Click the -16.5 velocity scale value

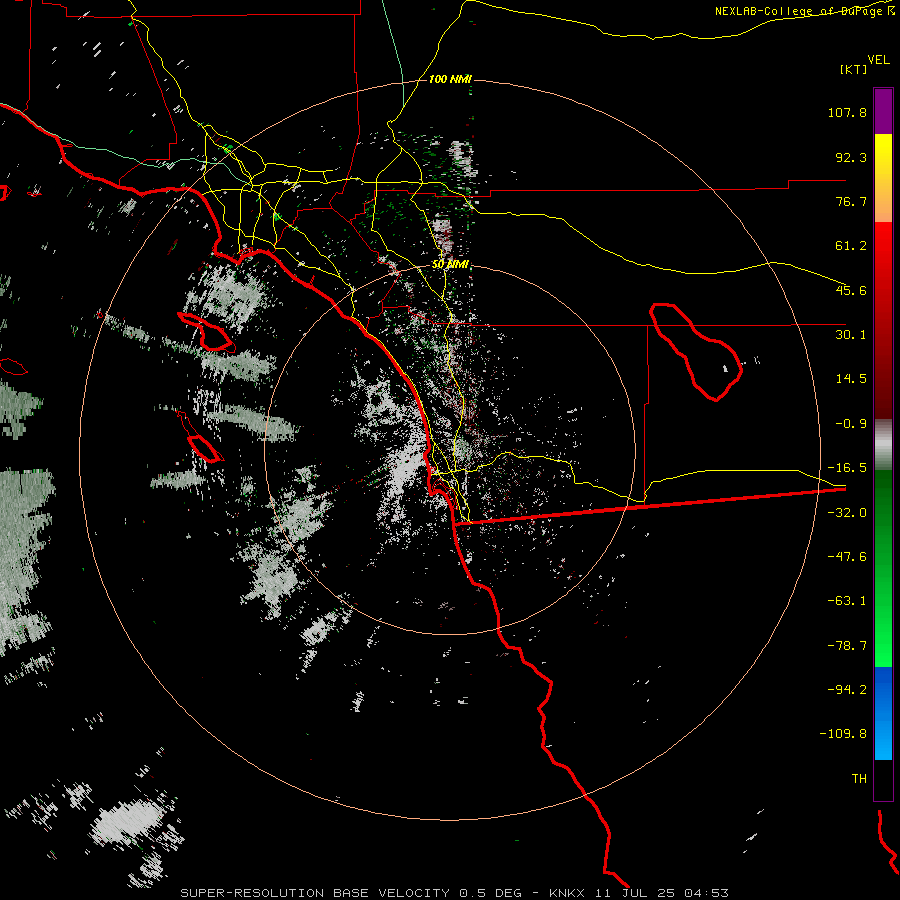pos(847,468)
